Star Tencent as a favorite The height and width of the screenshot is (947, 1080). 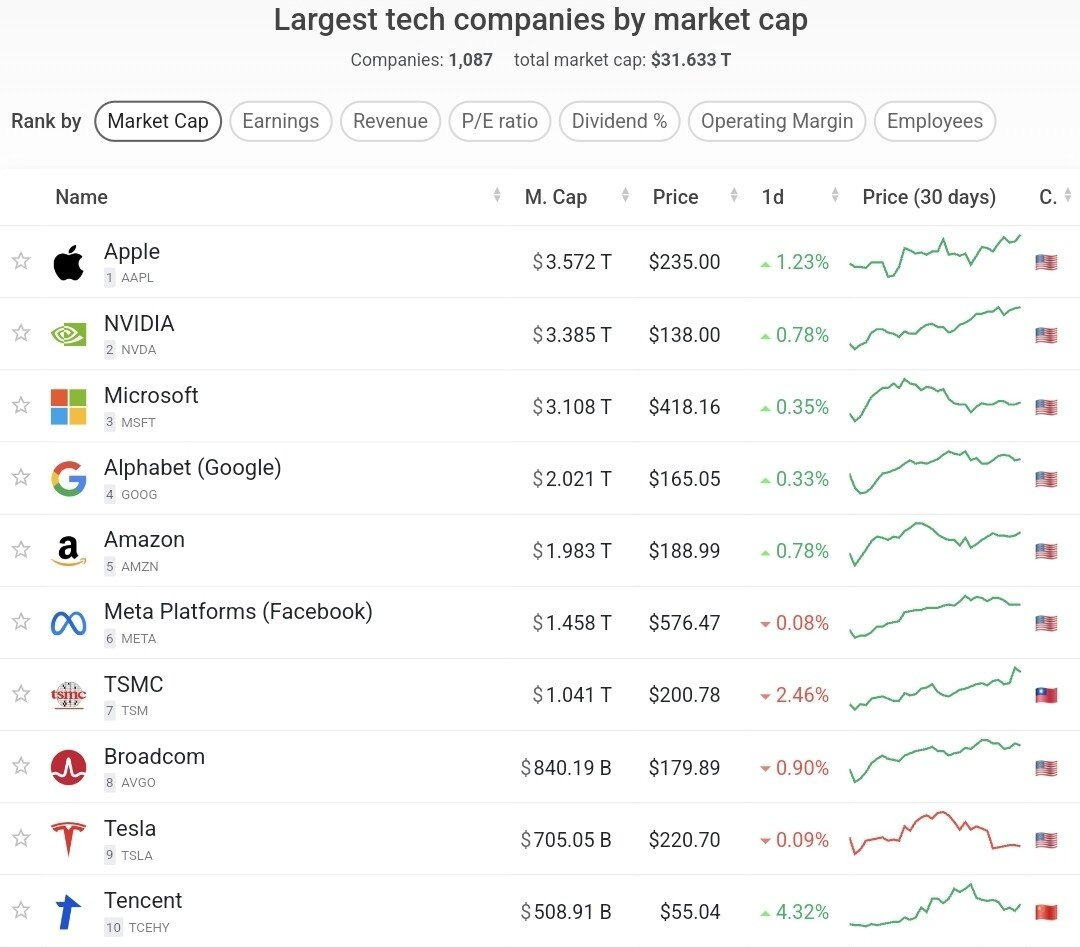tap(21, 911)
